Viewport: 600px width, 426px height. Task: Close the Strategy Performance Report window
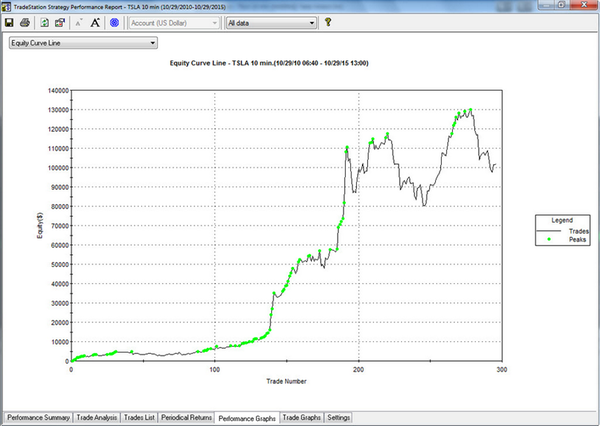(x=584, y=5)
